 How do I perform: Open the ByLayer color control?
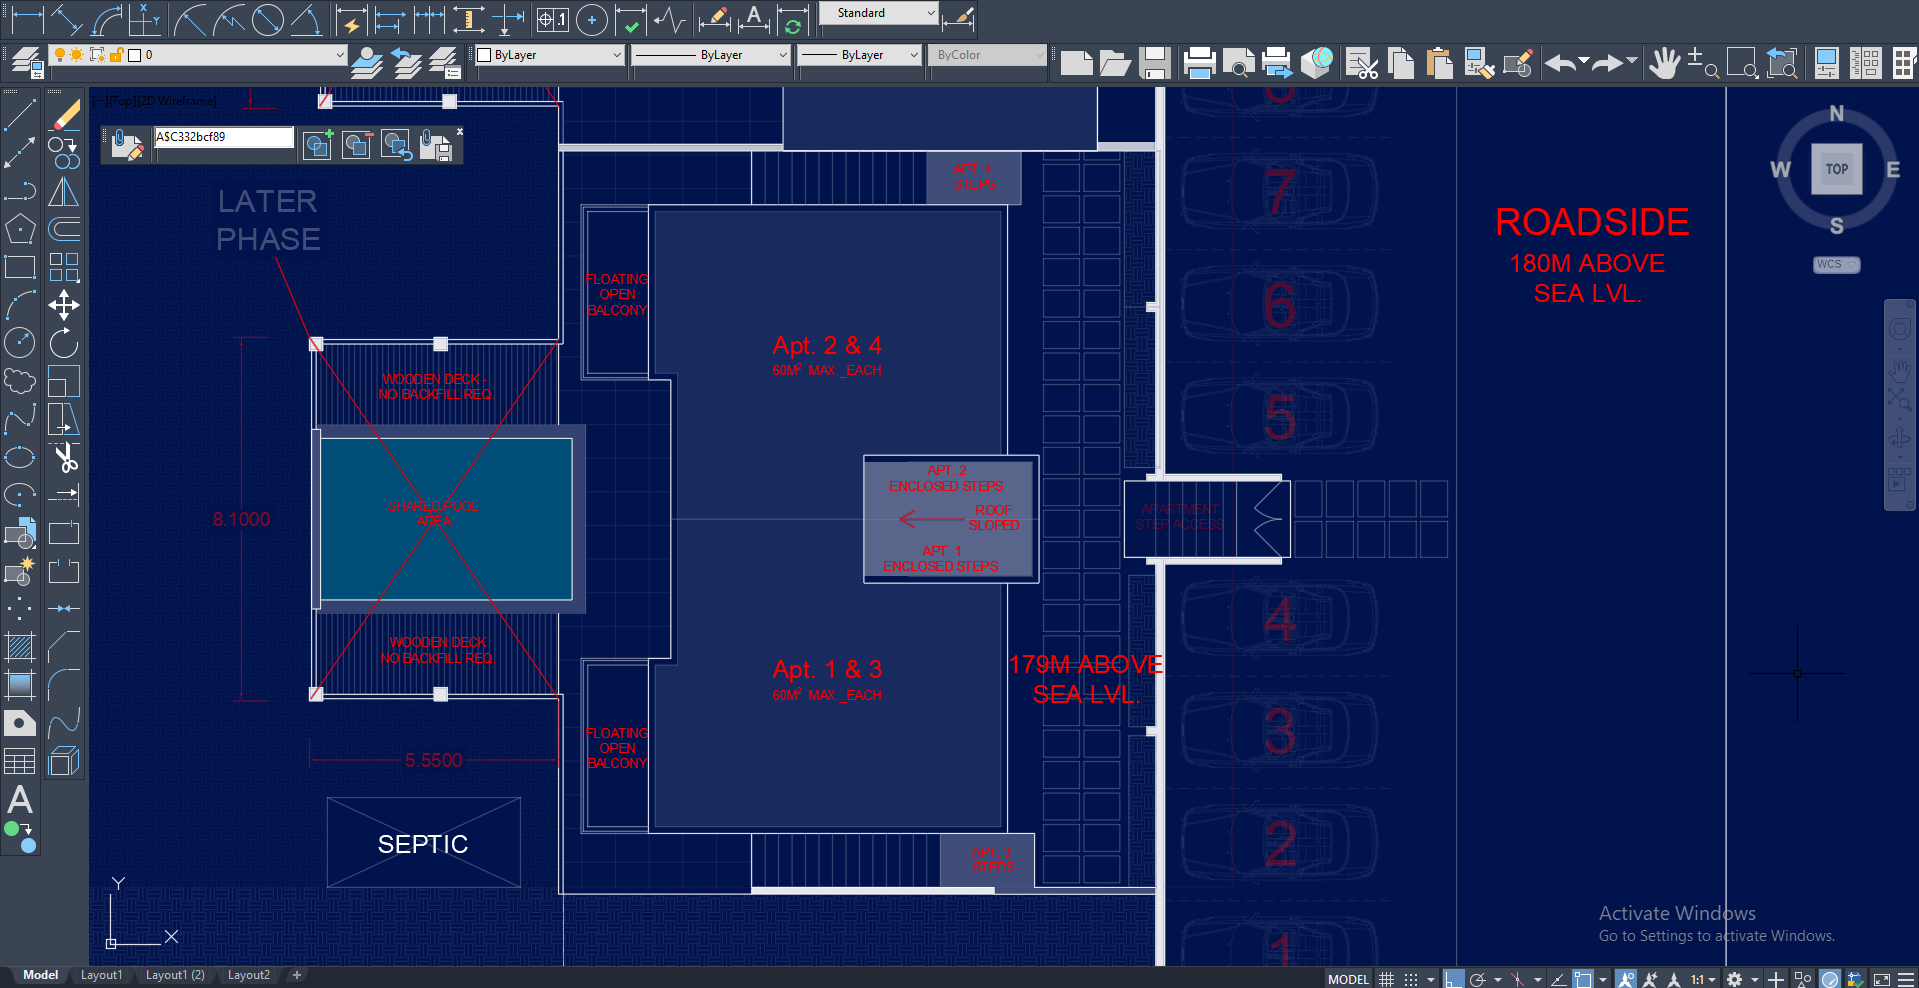[550, 55]
